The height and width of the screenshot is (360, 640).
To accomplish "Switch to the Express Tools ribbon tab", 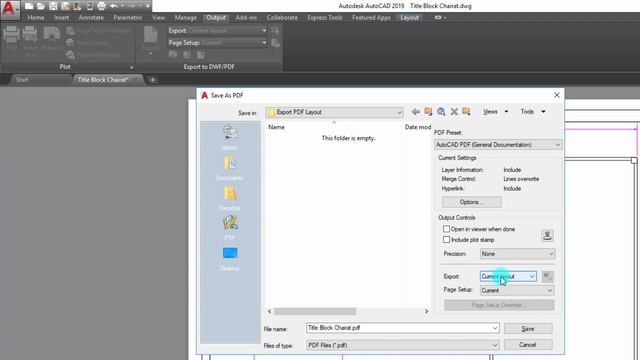I will coord(325,18).
